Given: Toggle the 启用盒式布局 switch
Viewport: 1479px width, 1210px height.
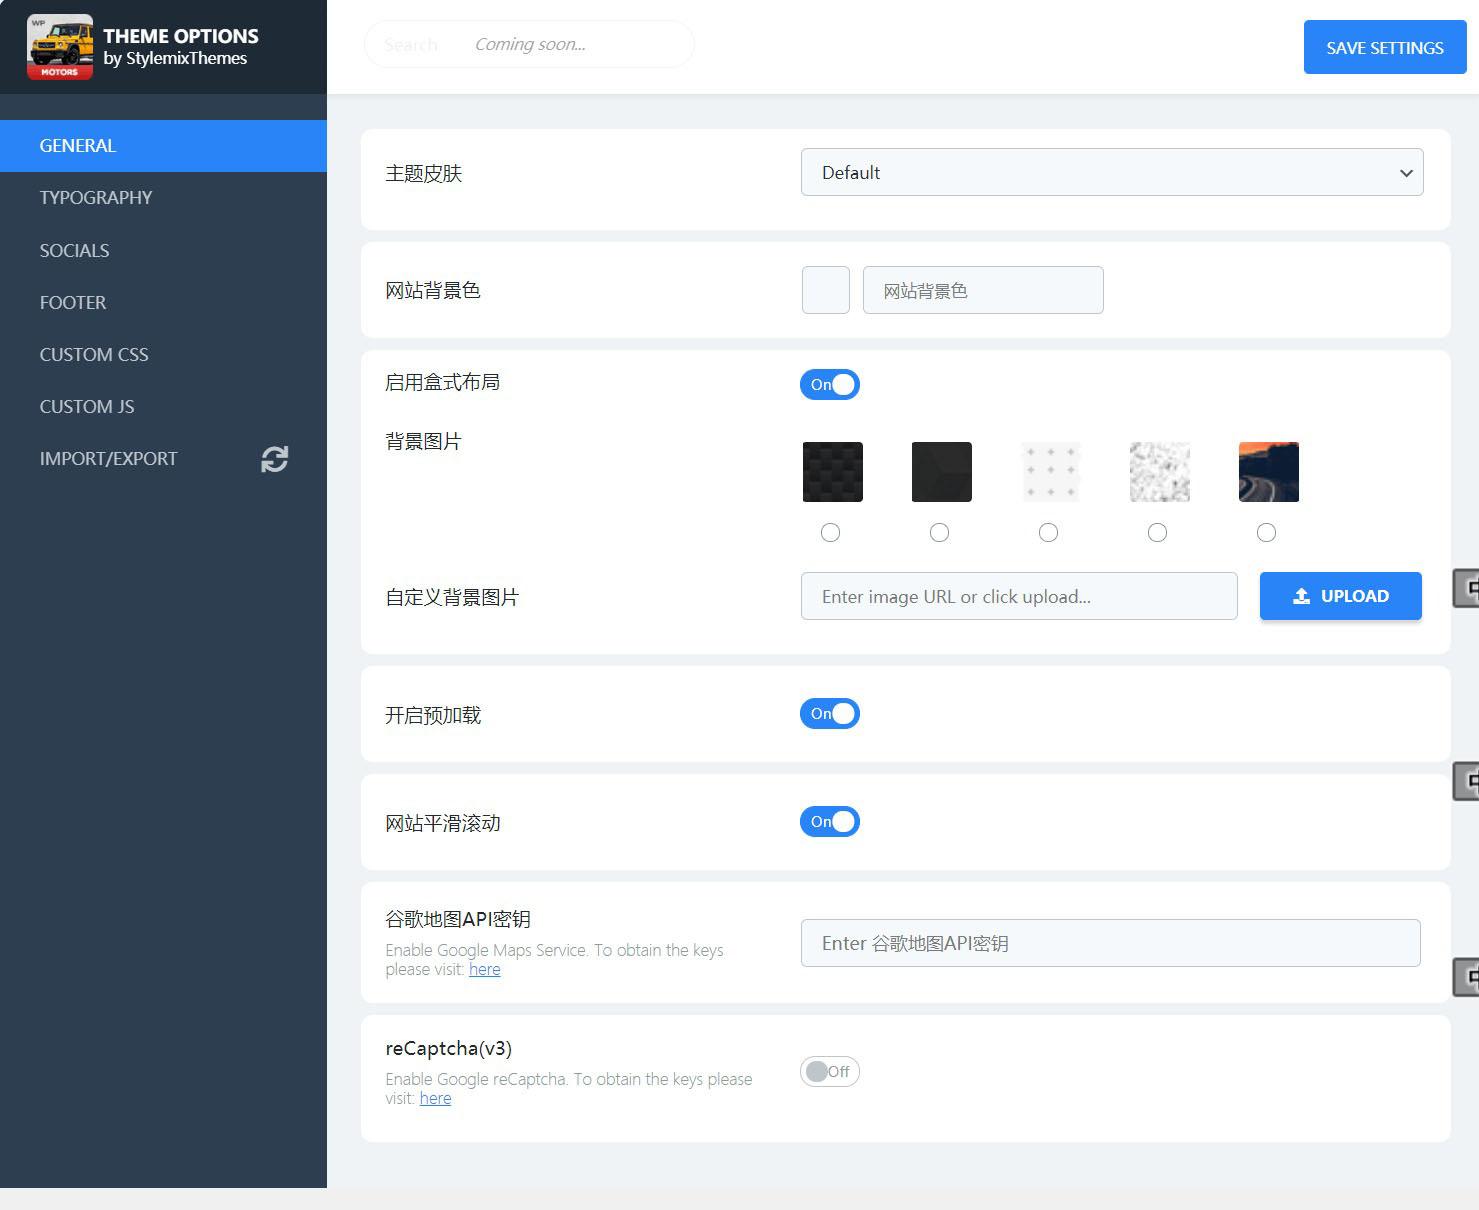Looking at the screenshot, I should click(x=830, y=384).
